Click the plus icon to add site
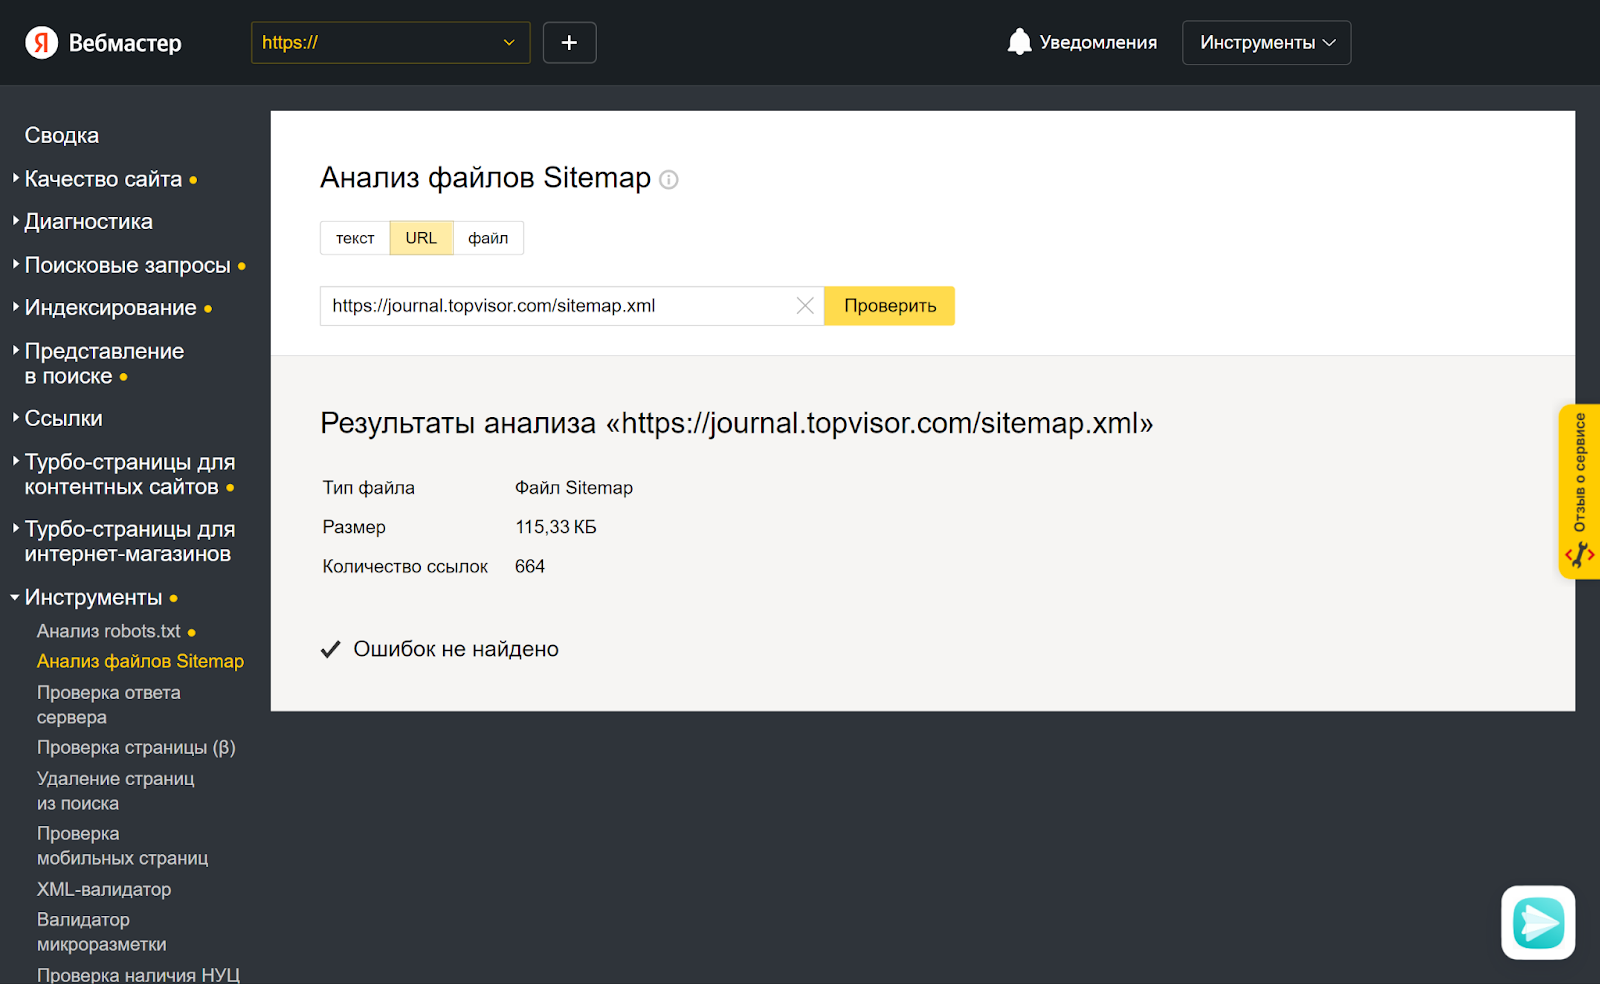Image resolution: width=1600 pixels, height=984 pixels. click(x=569, y=43)
